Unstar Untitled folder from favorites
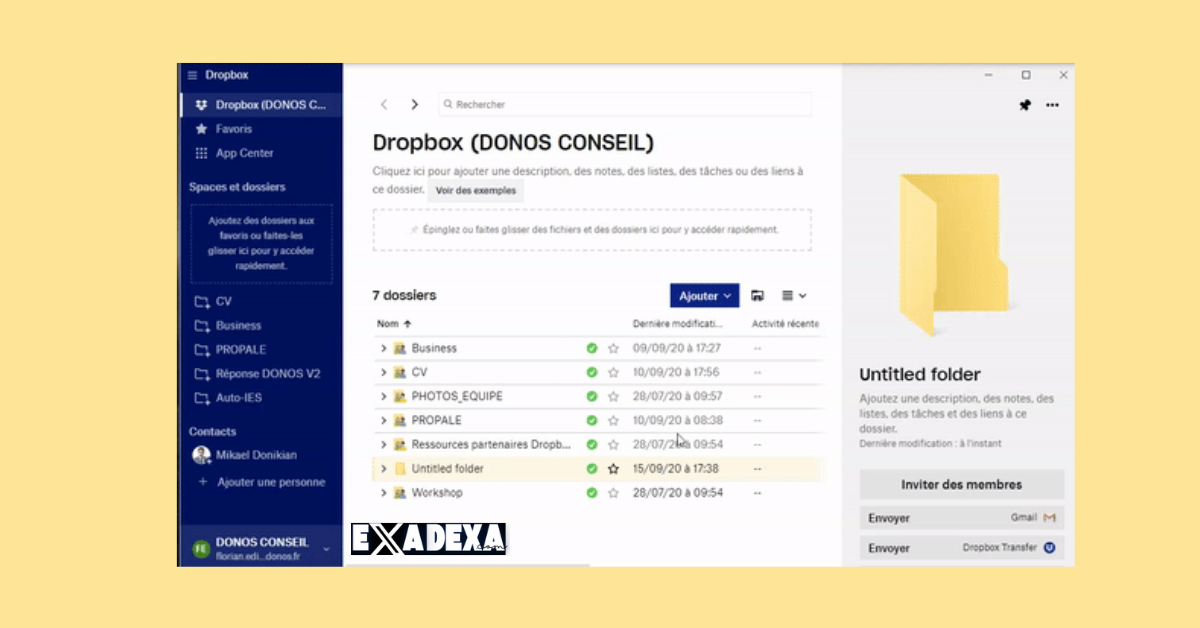1200x628 pixels. point(612,468)
